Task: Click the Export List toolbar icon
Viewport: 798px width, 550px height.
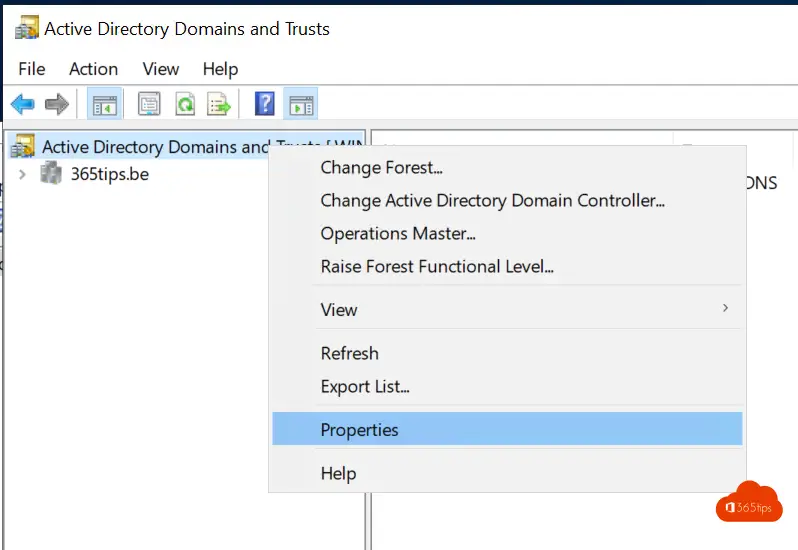Action: 219,104
